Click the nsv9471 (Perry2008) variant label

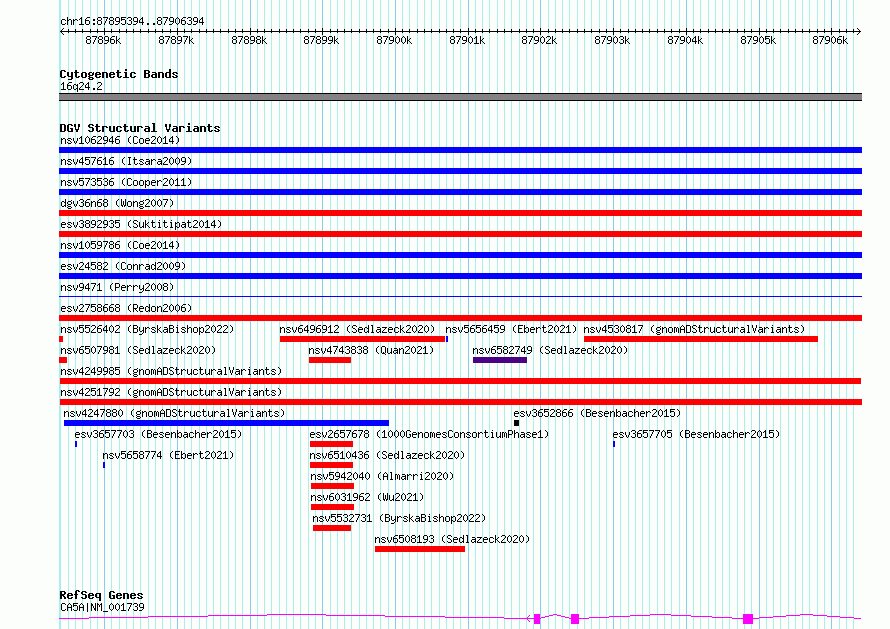(117, 287)
